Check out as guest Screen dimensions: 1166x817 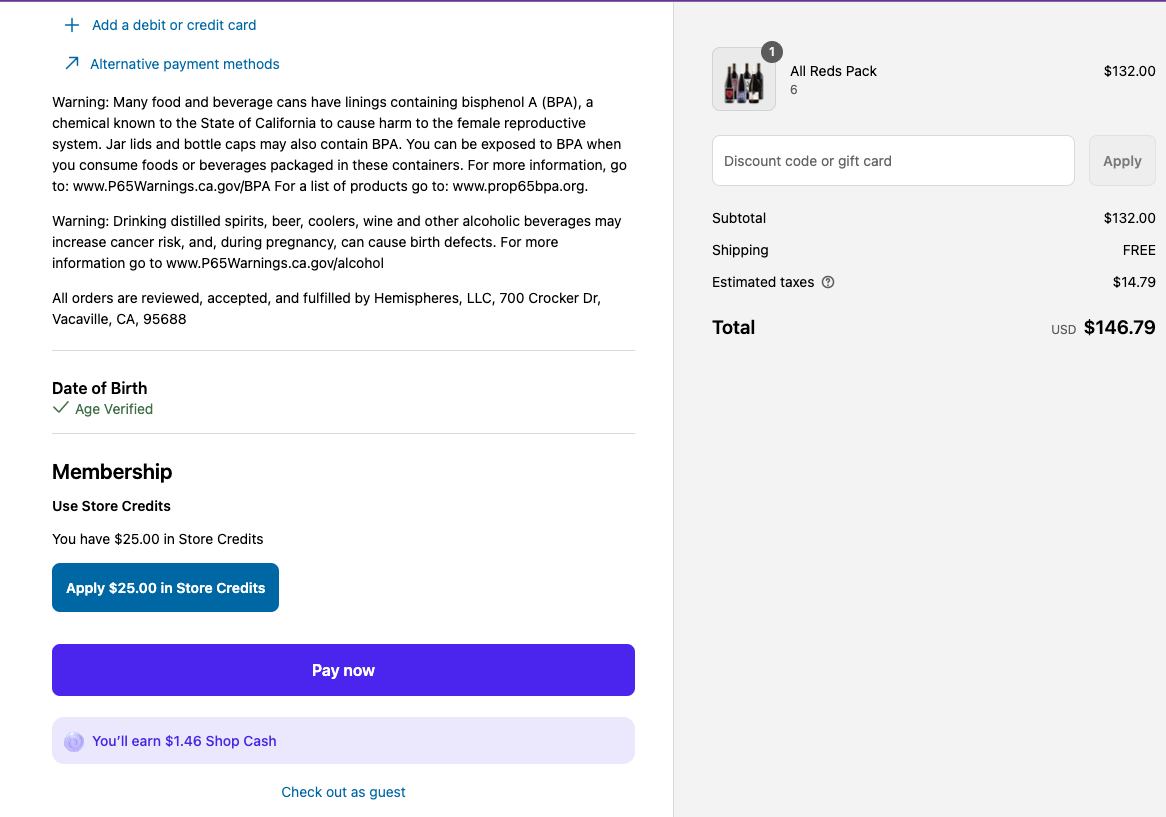tap(344, 792)
